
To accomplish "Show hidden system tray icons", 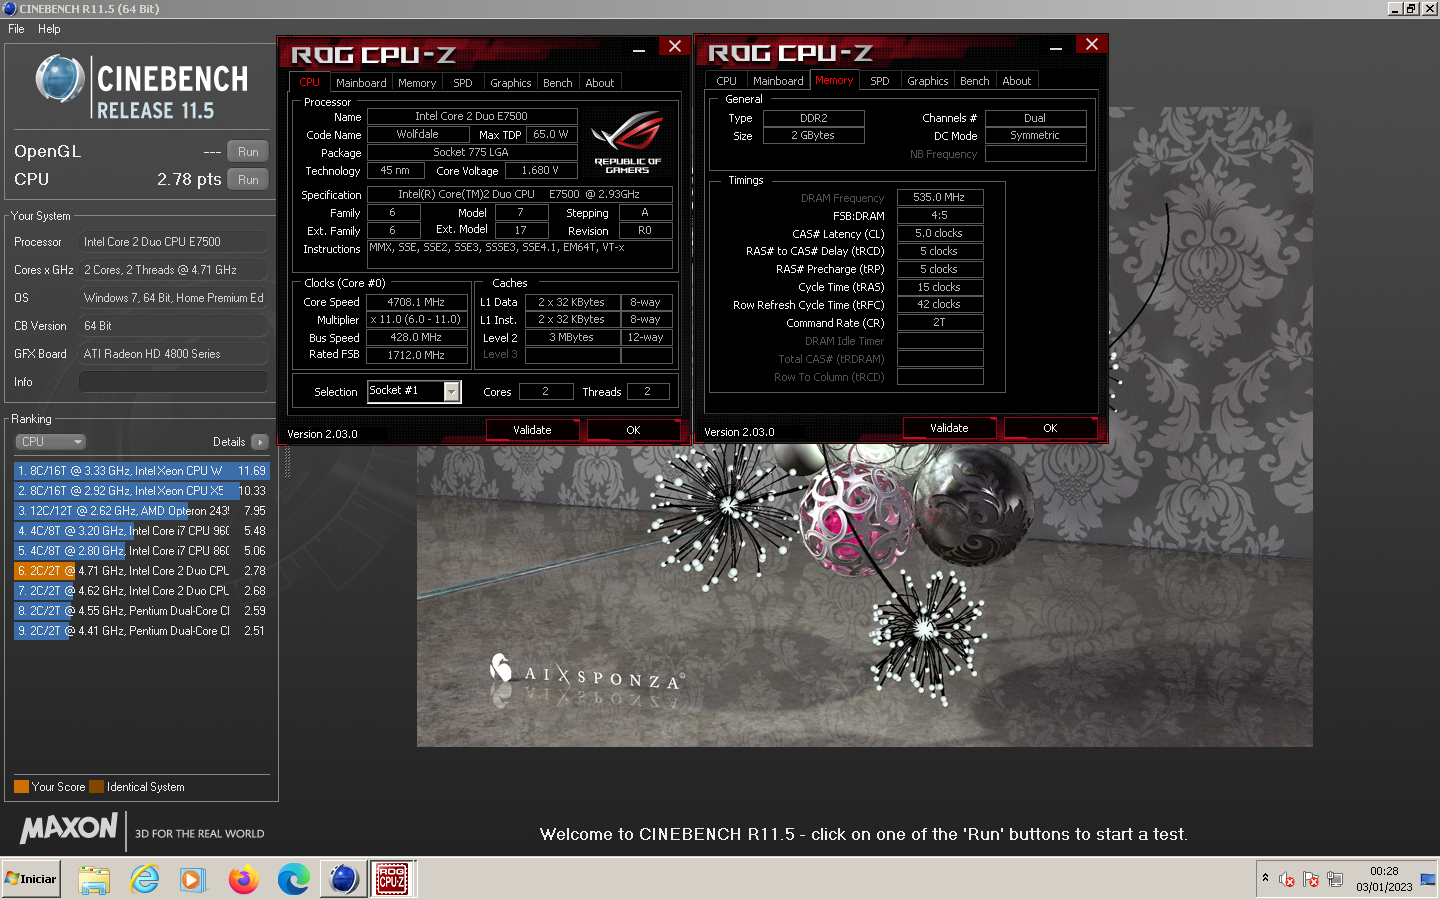I will pyautogui.click(x=1265, y=878).
